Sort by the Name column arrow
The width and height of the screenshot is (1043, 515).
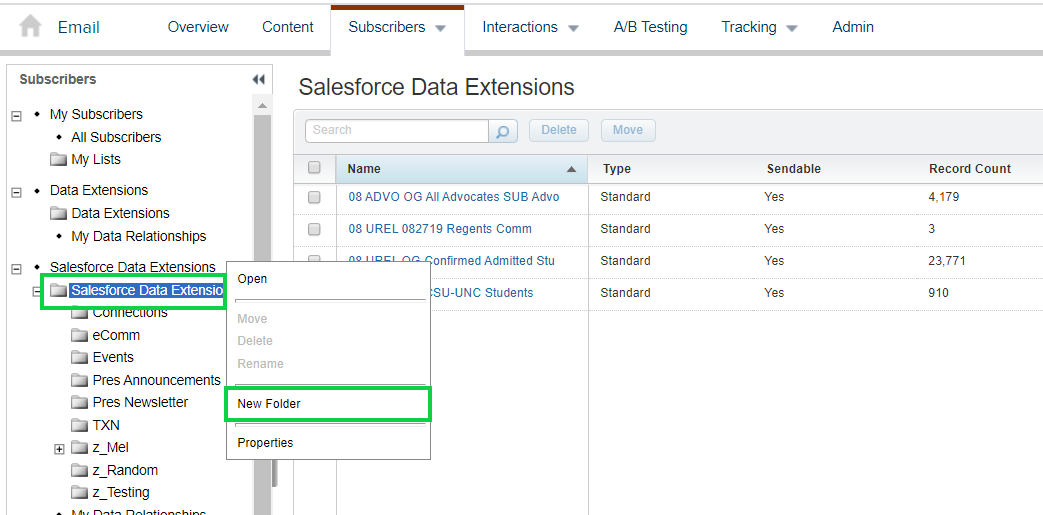click(571, 169)
